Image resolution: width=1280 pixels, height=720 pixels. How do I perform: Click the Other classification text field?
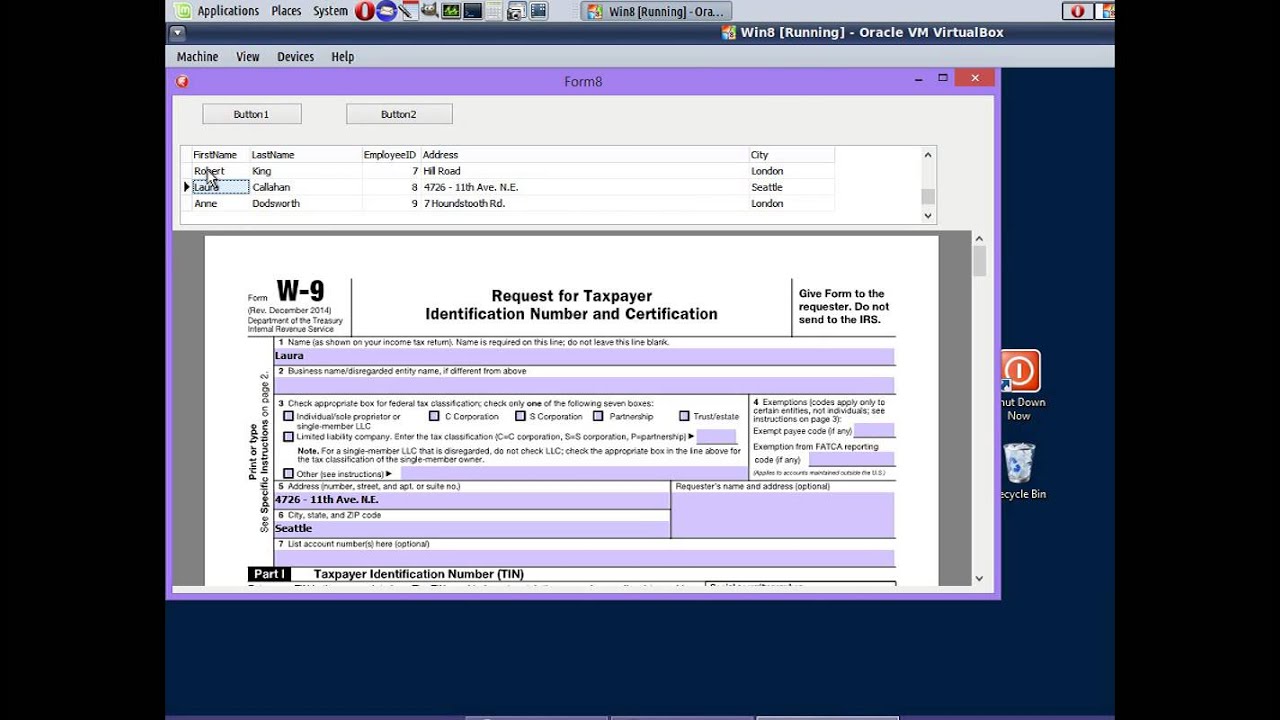pos(573,474)
